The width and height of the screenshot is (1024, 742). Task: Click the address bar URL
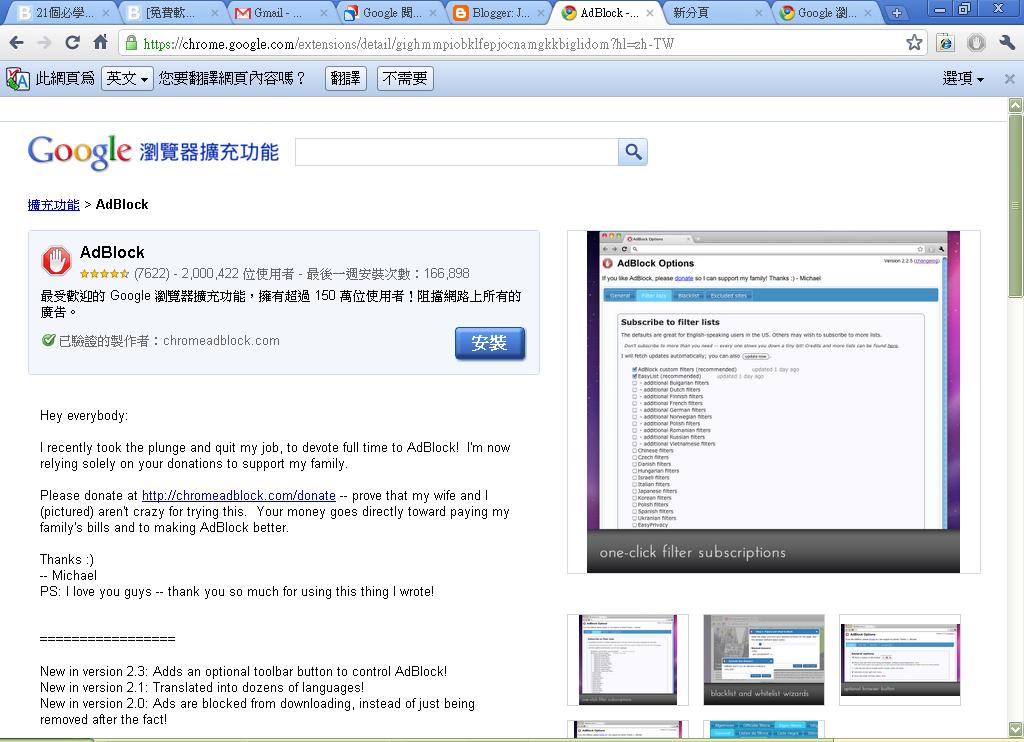pyautogui.click(x=408, y=44)
